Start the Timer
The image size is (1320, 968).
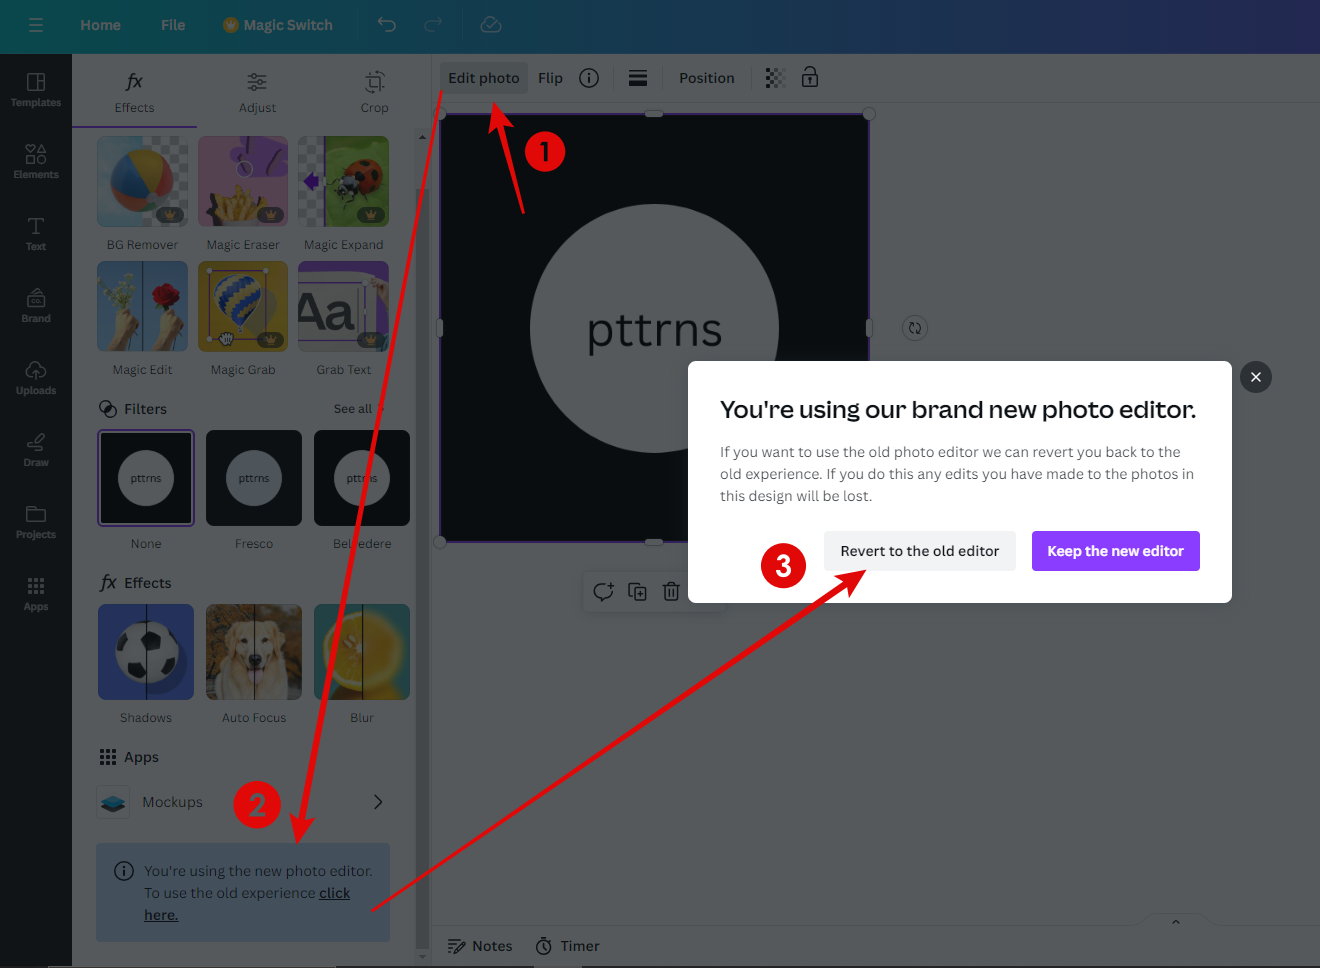[x=567, y=946]
